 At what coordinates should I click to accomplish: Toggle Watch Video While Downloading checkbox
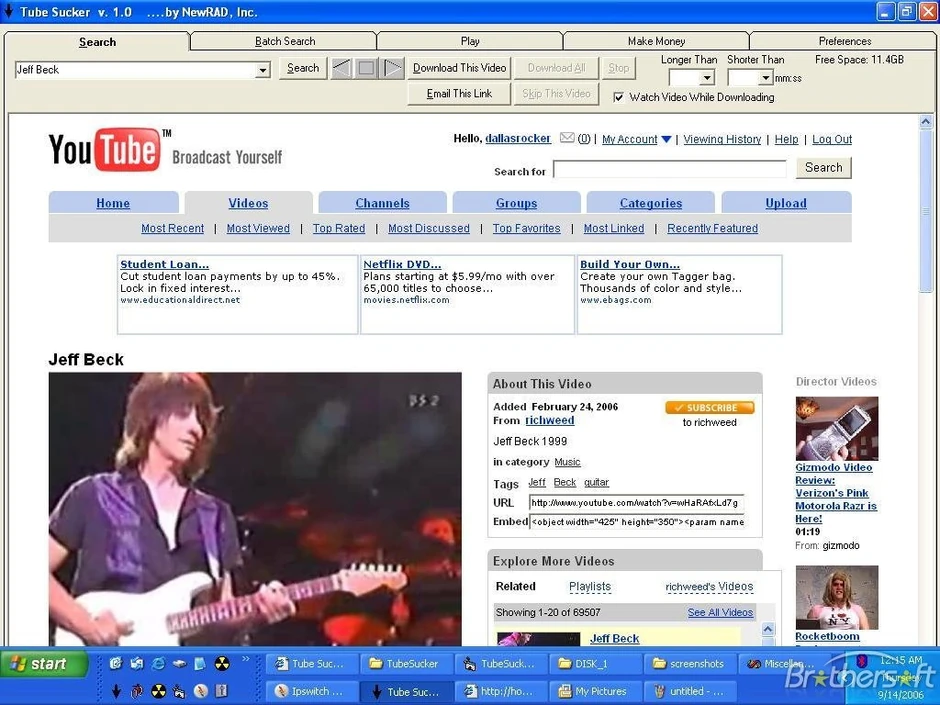(x=619, y=97)
